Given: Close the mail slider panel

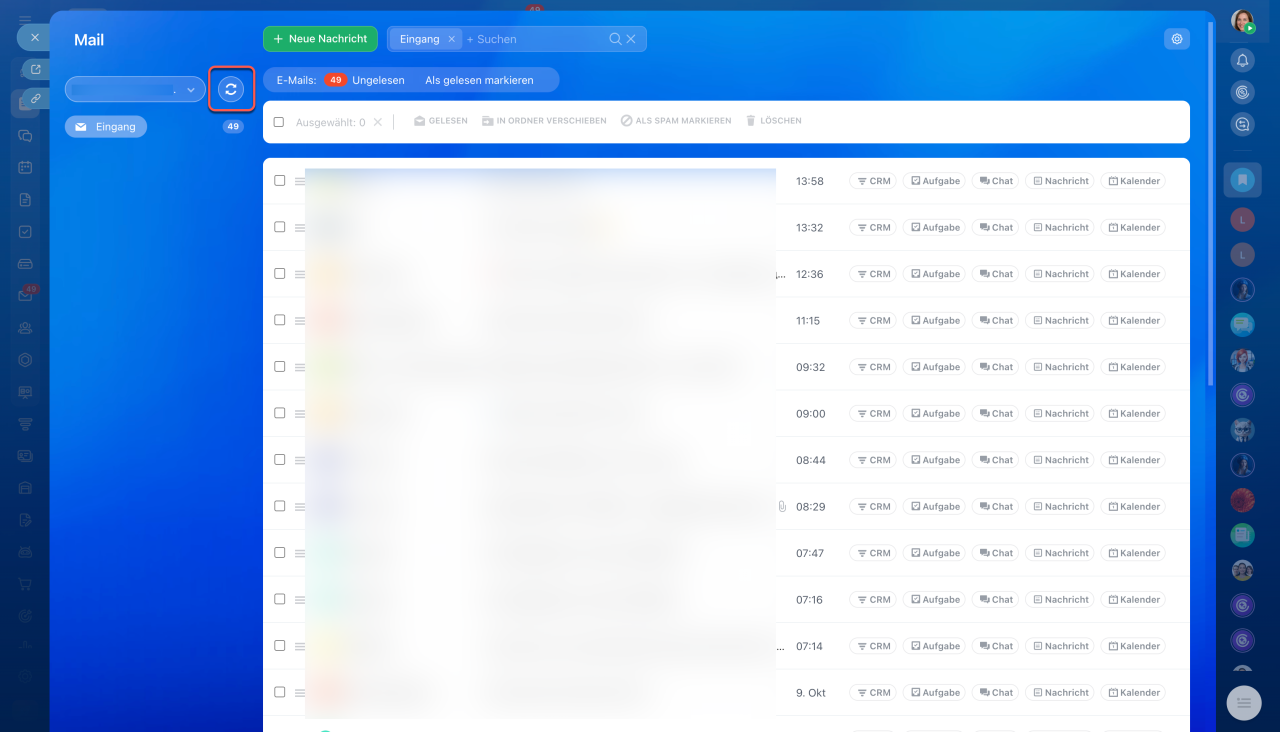Looking at the screenshot, I should 34,37.
